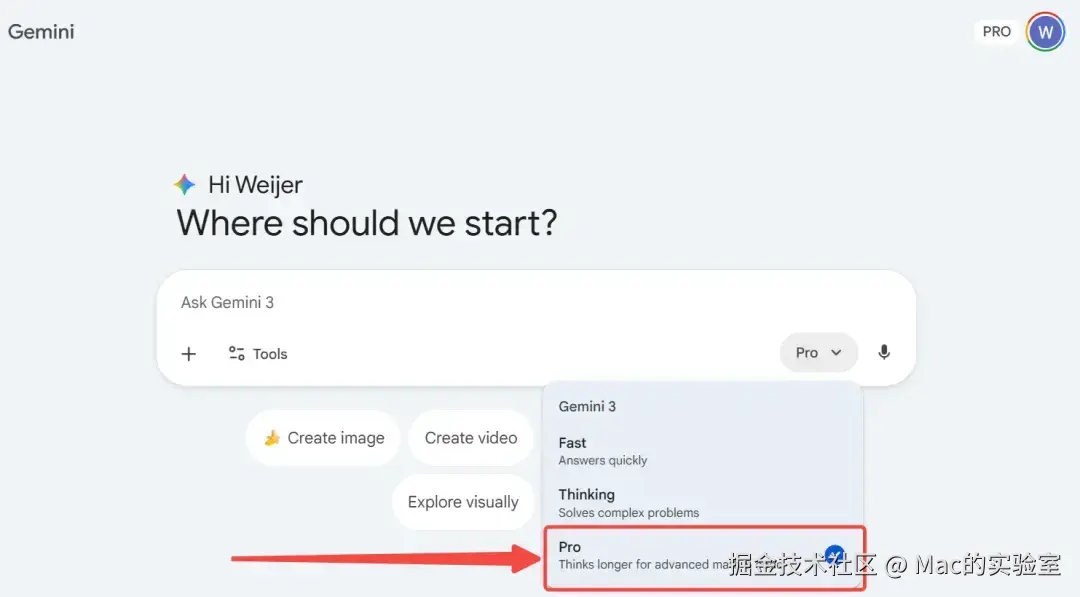This screenshot has height=597, width=1080.
Task: Click the Gemini sparkle icon beside greeting
Action: 185,185
